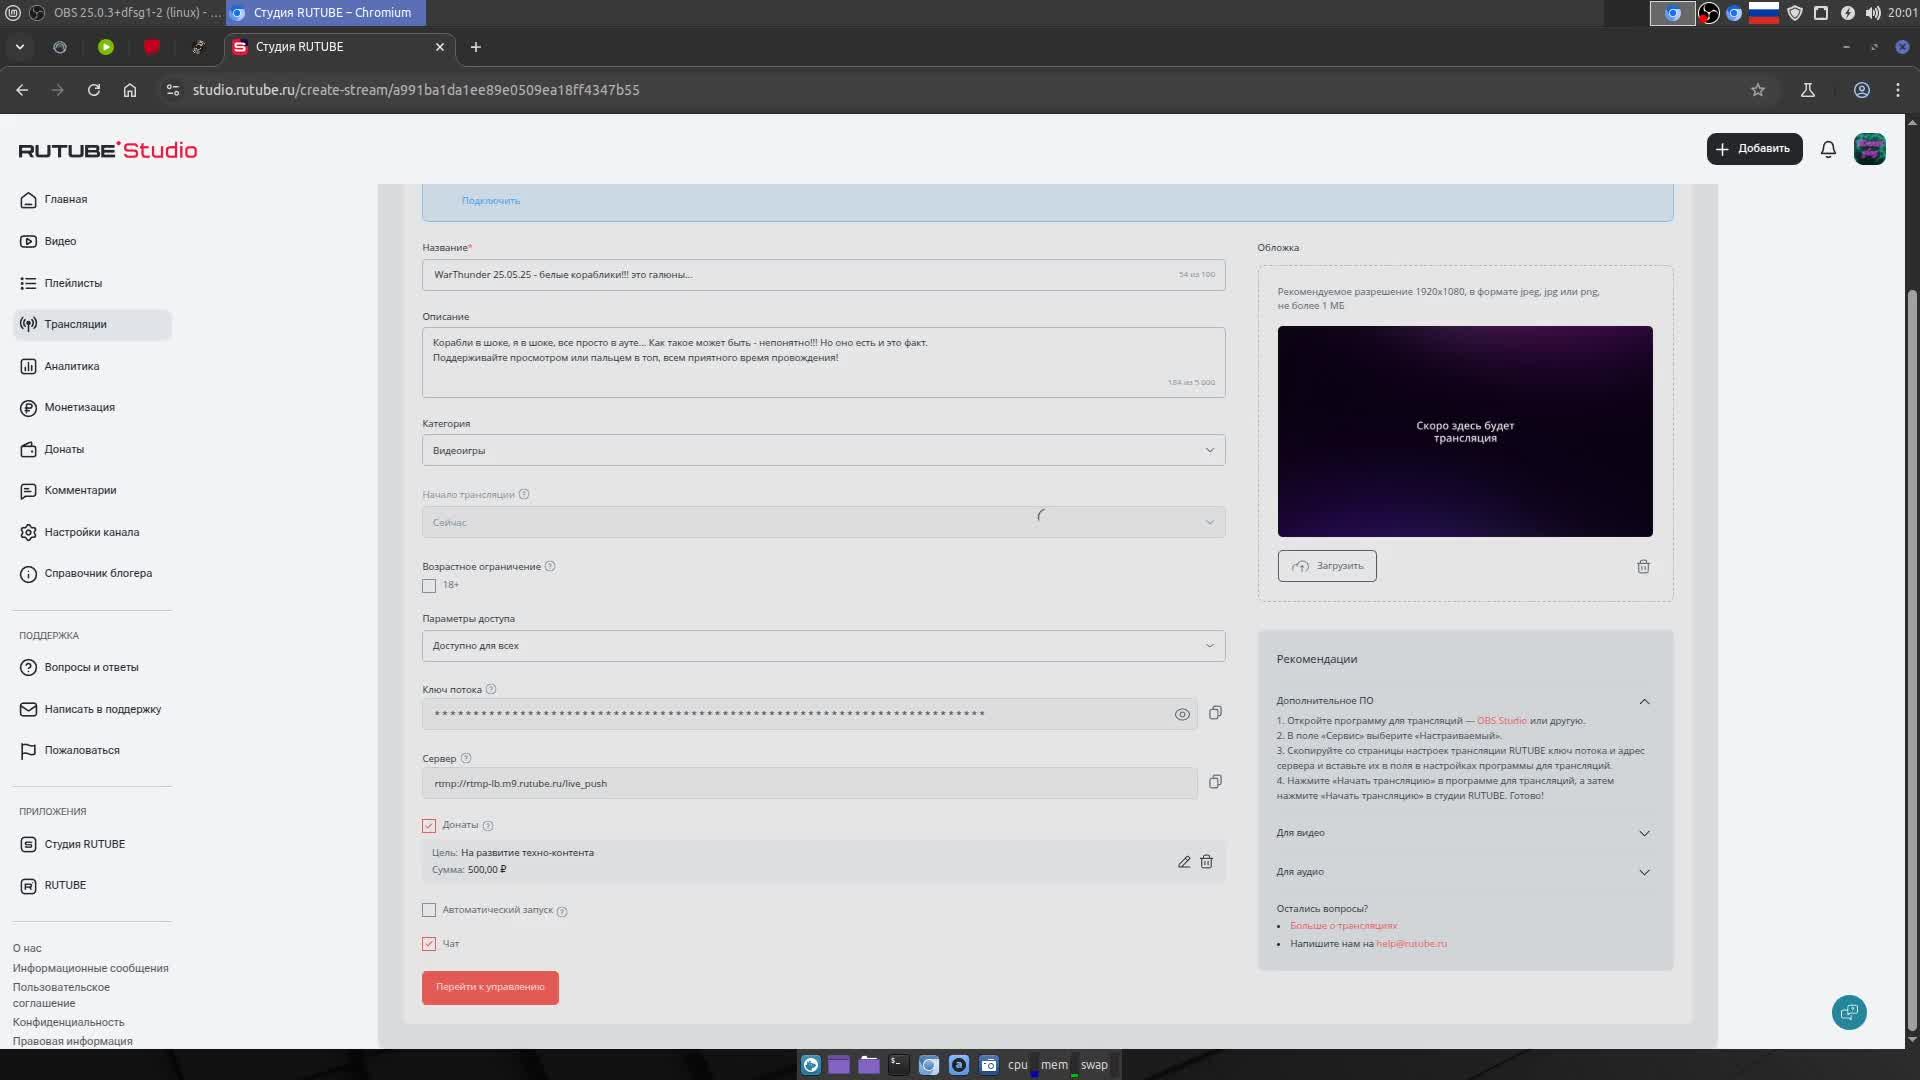This screenshot has width=1920, height=1080.
Task: Click the Добавить button
Action: [1754, 149]
